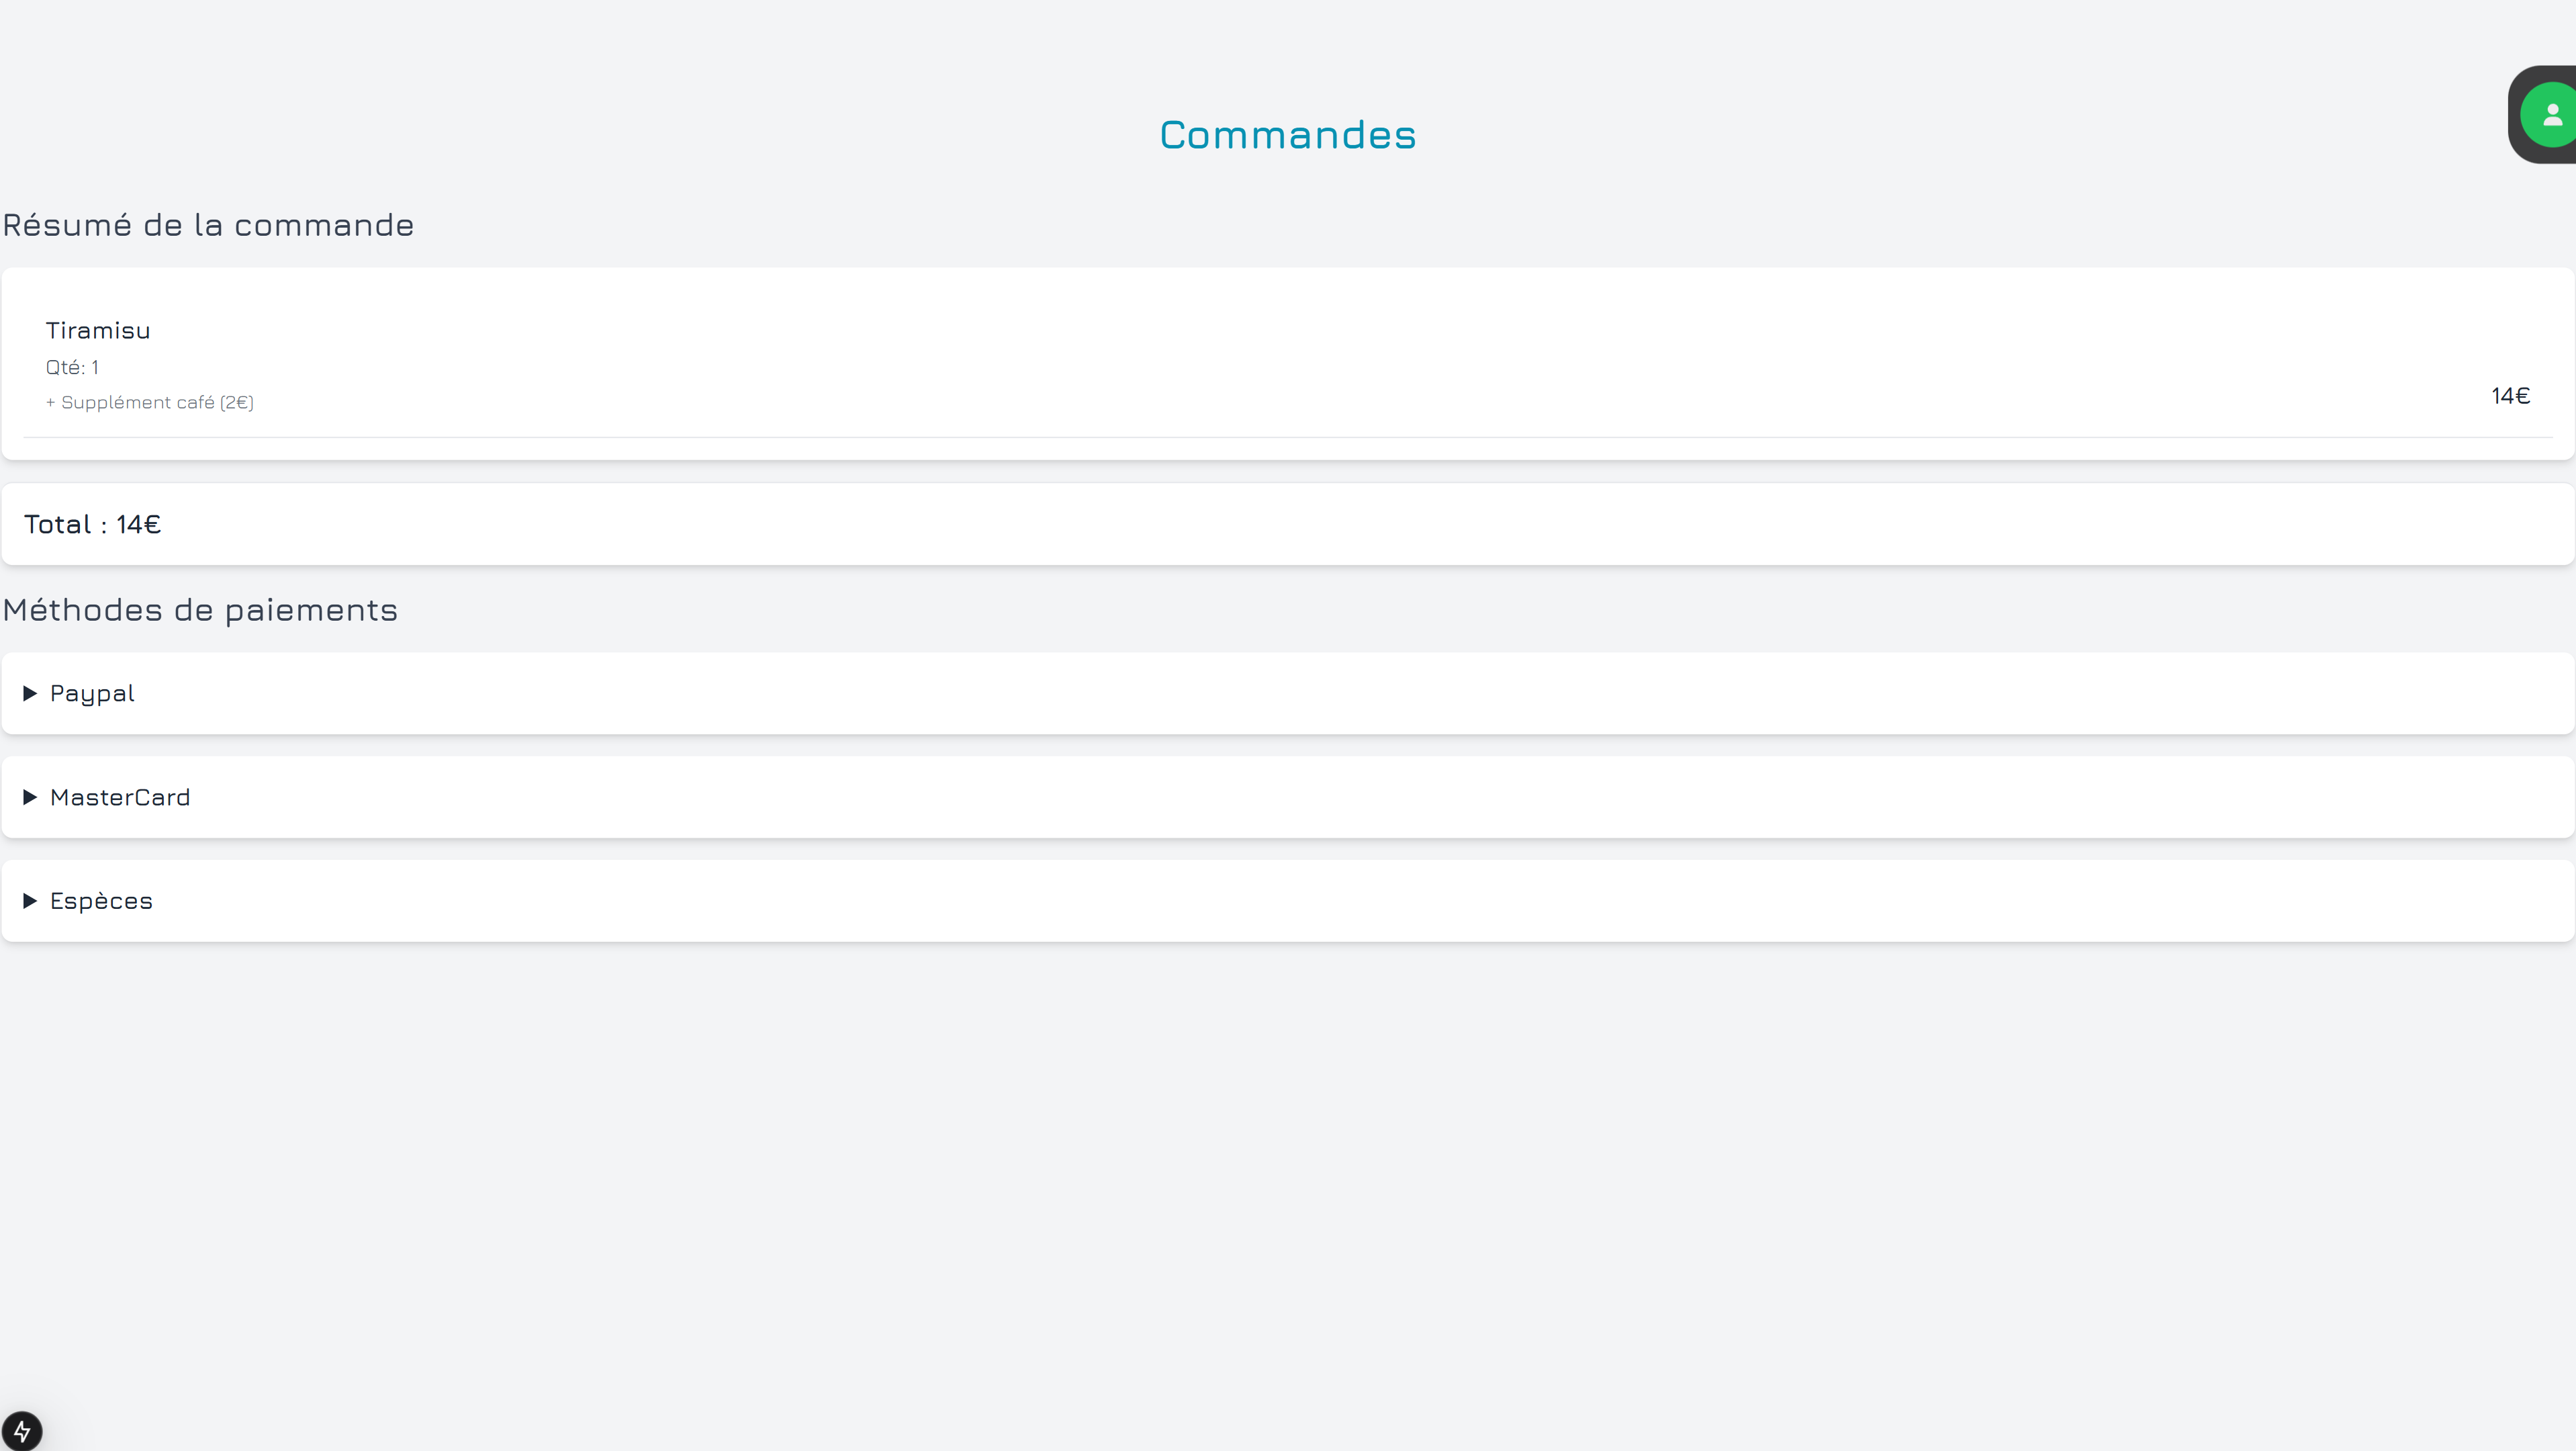This screenshot has height=1451, width=2576.
Task: Click empty space in the MasterCard row
Action: point(1300,797)
